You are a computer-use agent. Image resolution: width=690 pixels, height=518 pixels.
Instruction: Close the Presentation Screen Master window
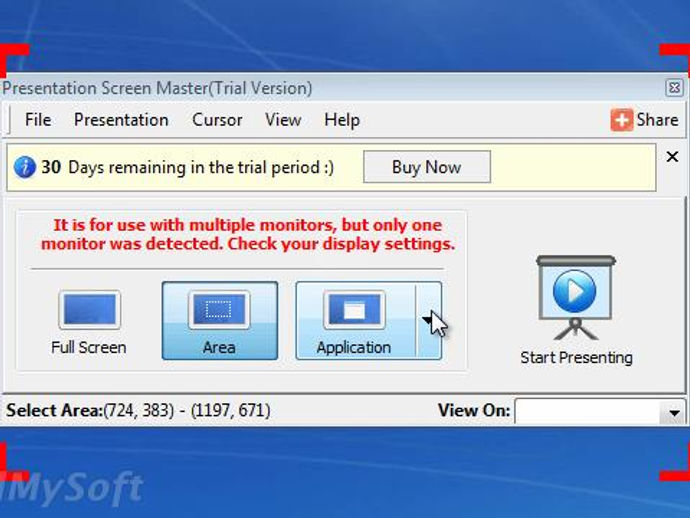point(674,88)
